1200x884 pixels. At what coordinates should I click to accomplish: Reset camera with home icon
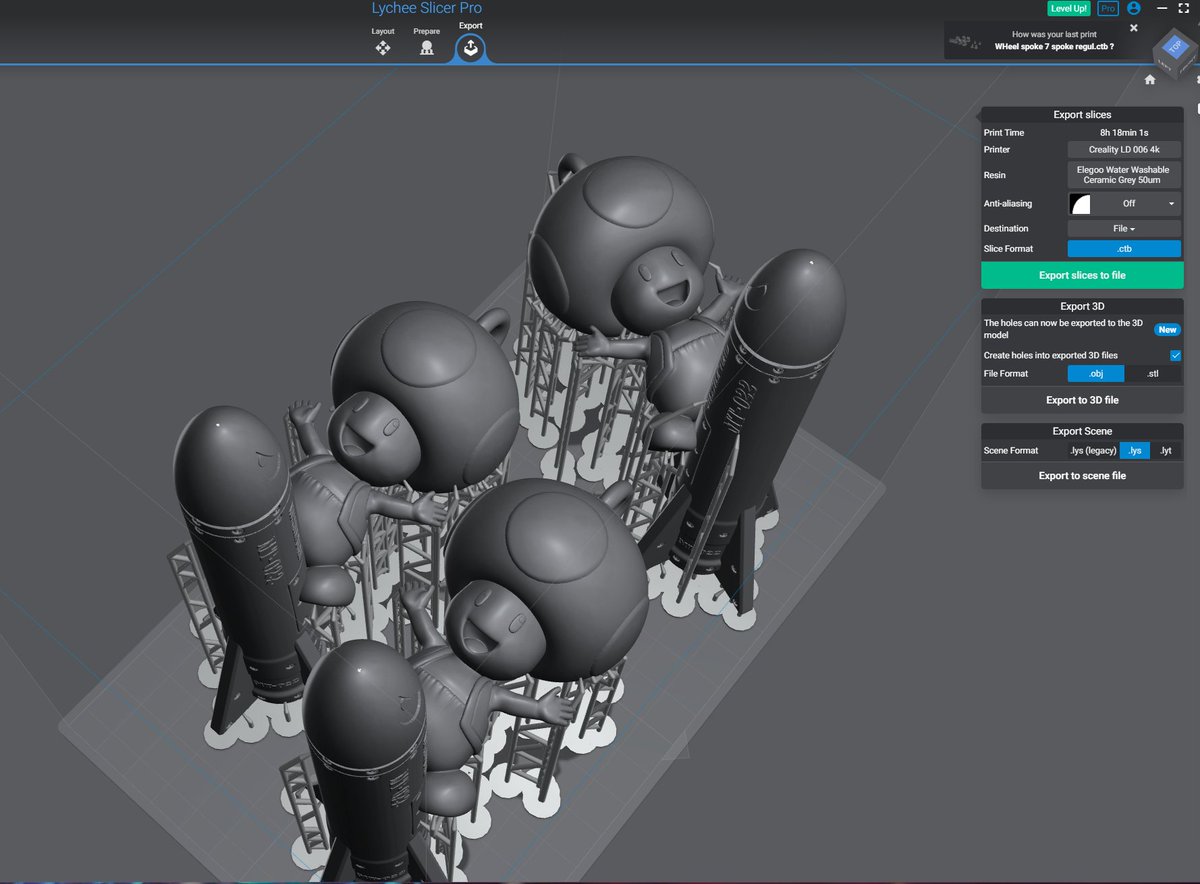click(x=1150, y=79)
